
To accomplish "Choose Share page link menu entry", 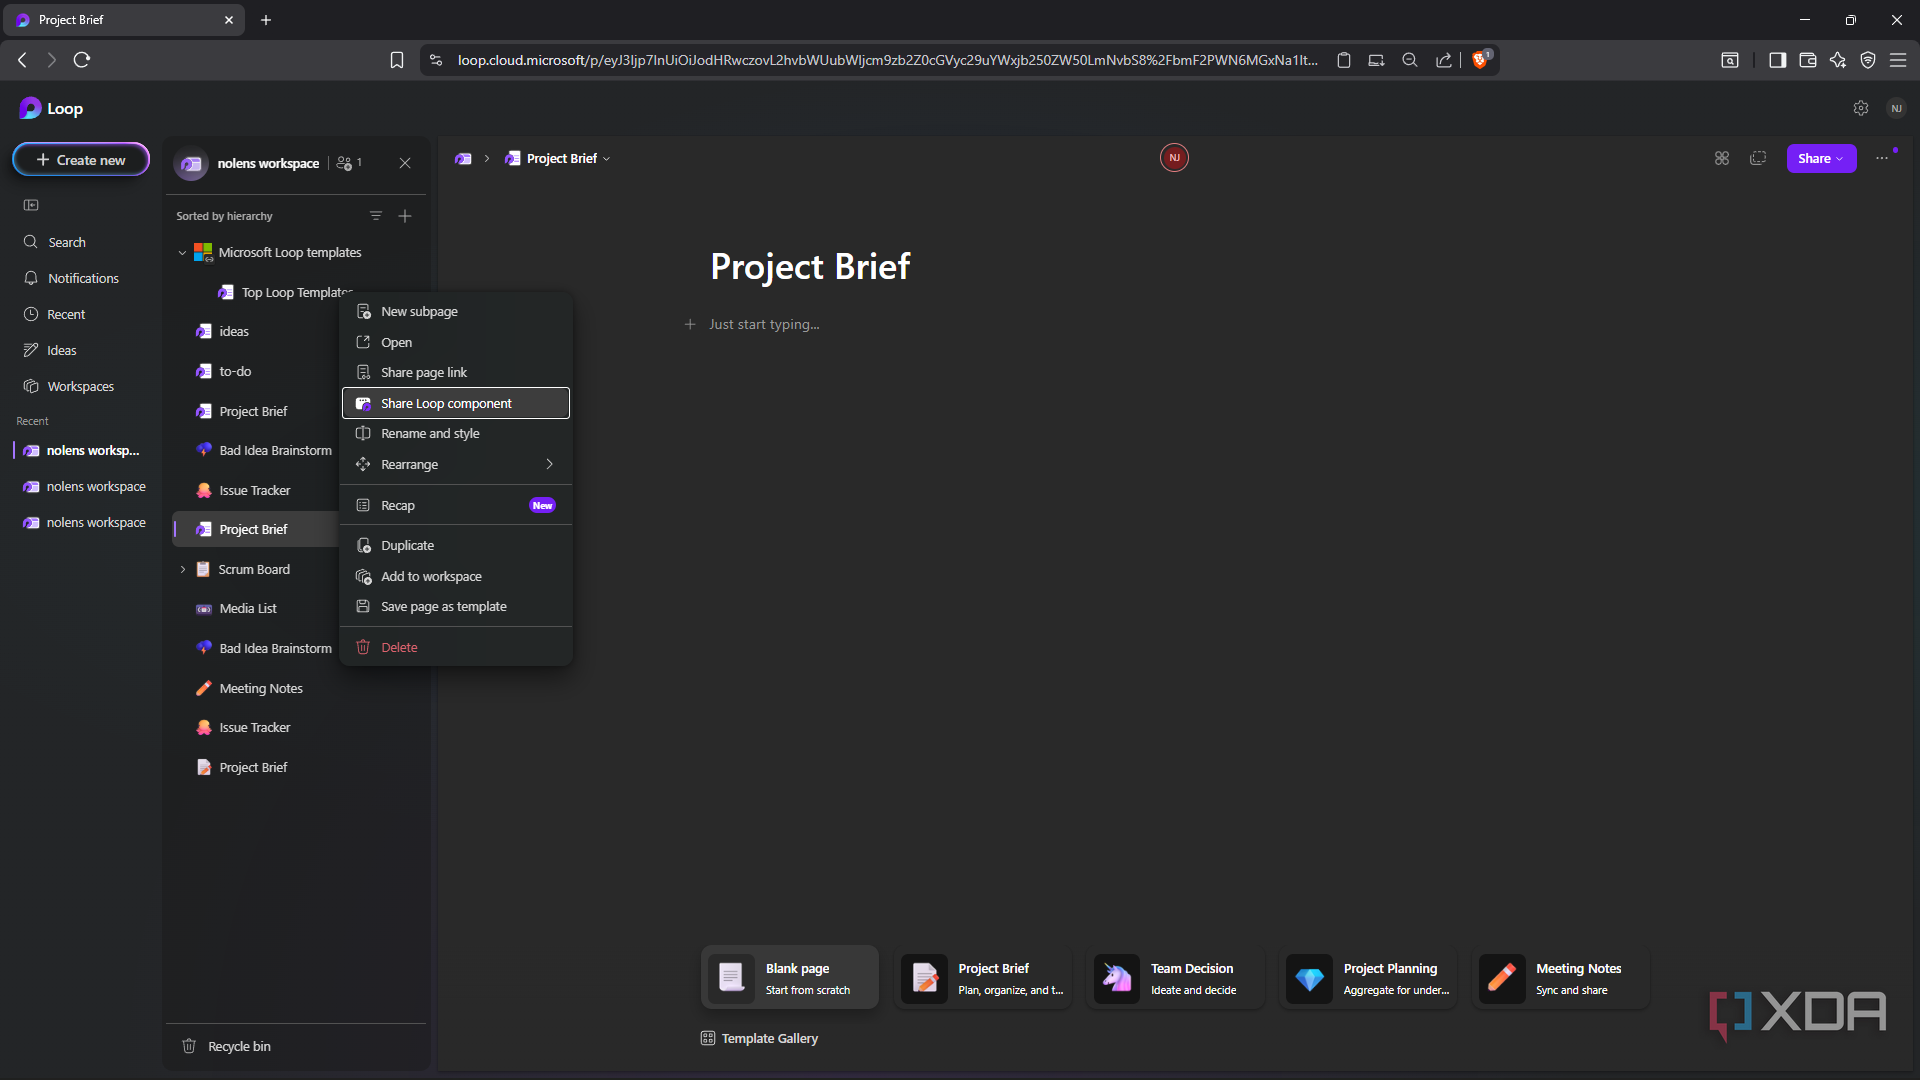I will [x=456, y=372].
